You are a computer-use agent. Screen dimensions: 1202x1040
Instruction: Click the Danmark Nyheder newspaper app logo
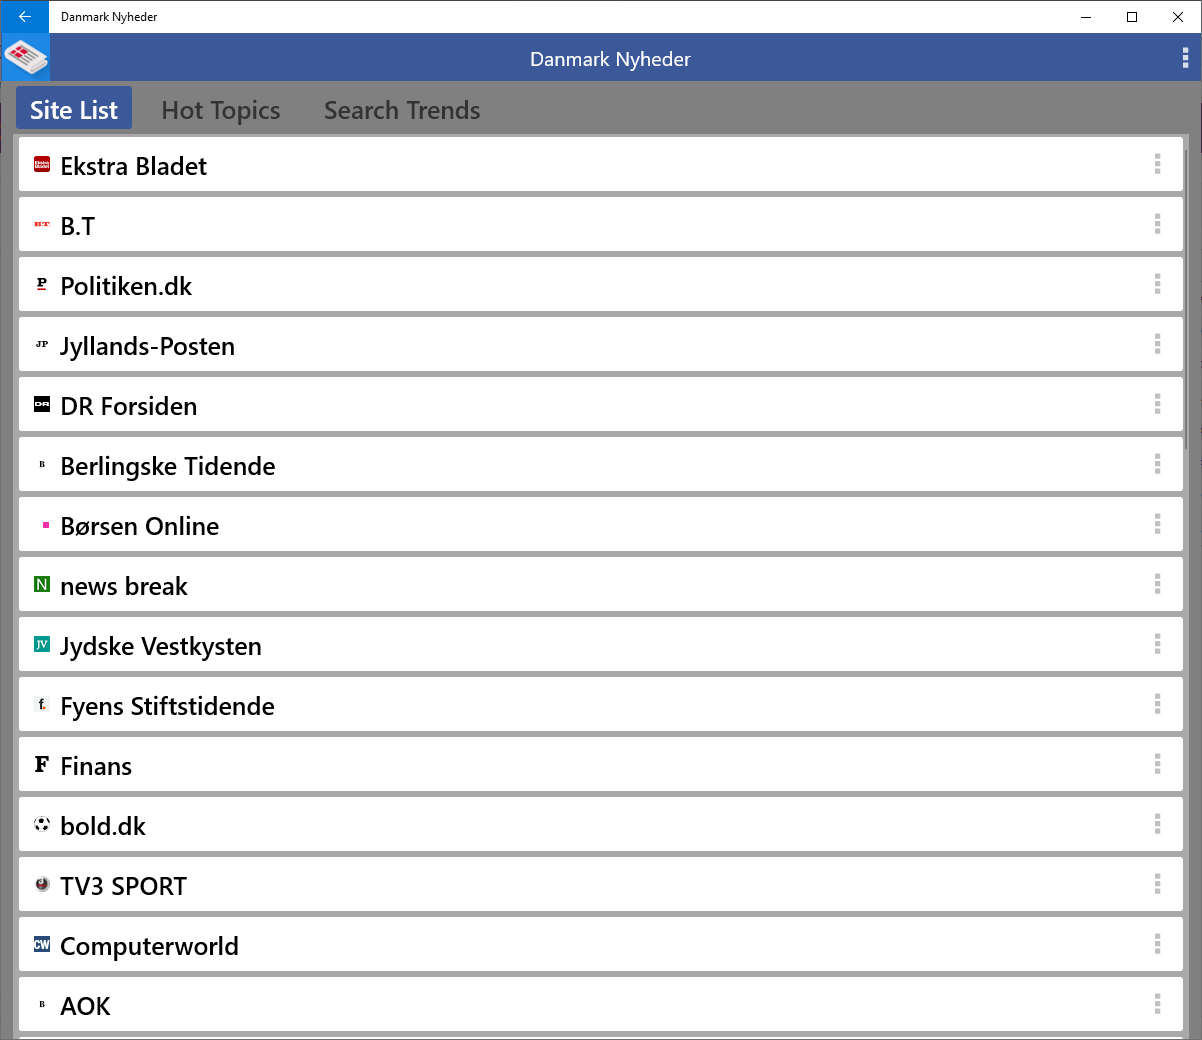pyautogui.click(x=25, y=57)
